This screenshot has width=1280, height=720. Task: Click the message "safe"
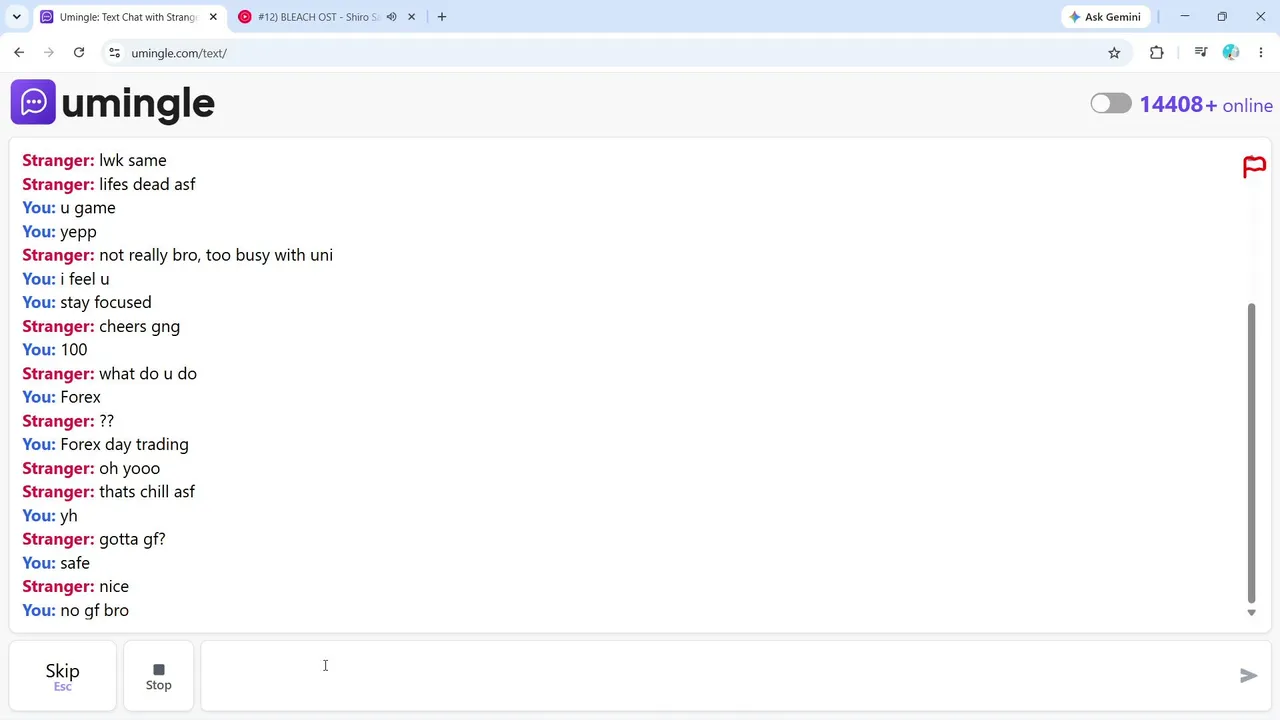coord(75,563)
